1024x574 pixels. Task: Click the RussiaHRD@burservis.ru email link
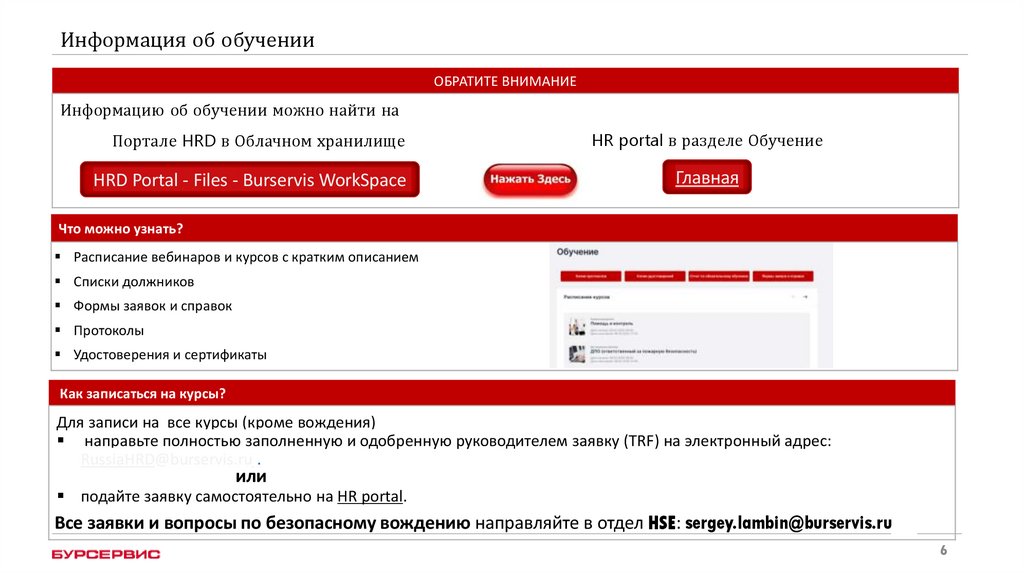[167, 459]
